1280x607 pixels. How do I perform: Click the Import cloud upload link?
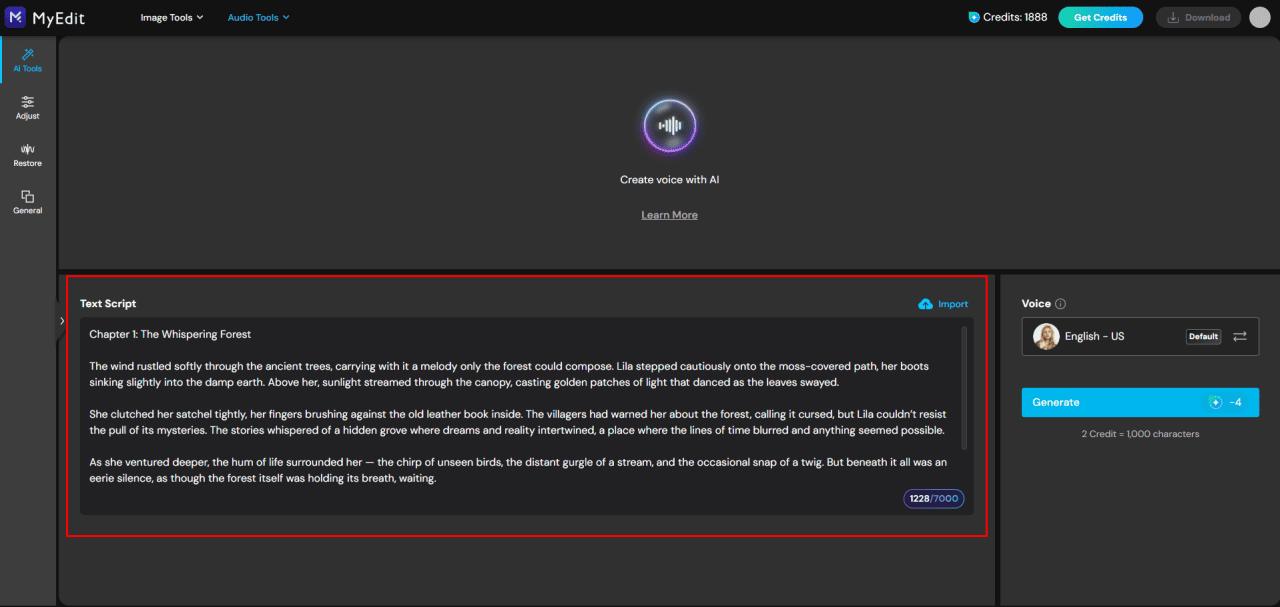943,304
